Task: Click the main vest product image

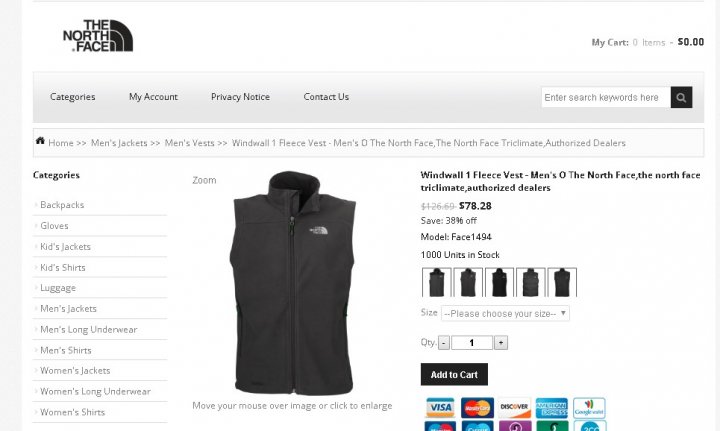Action: 292,283
